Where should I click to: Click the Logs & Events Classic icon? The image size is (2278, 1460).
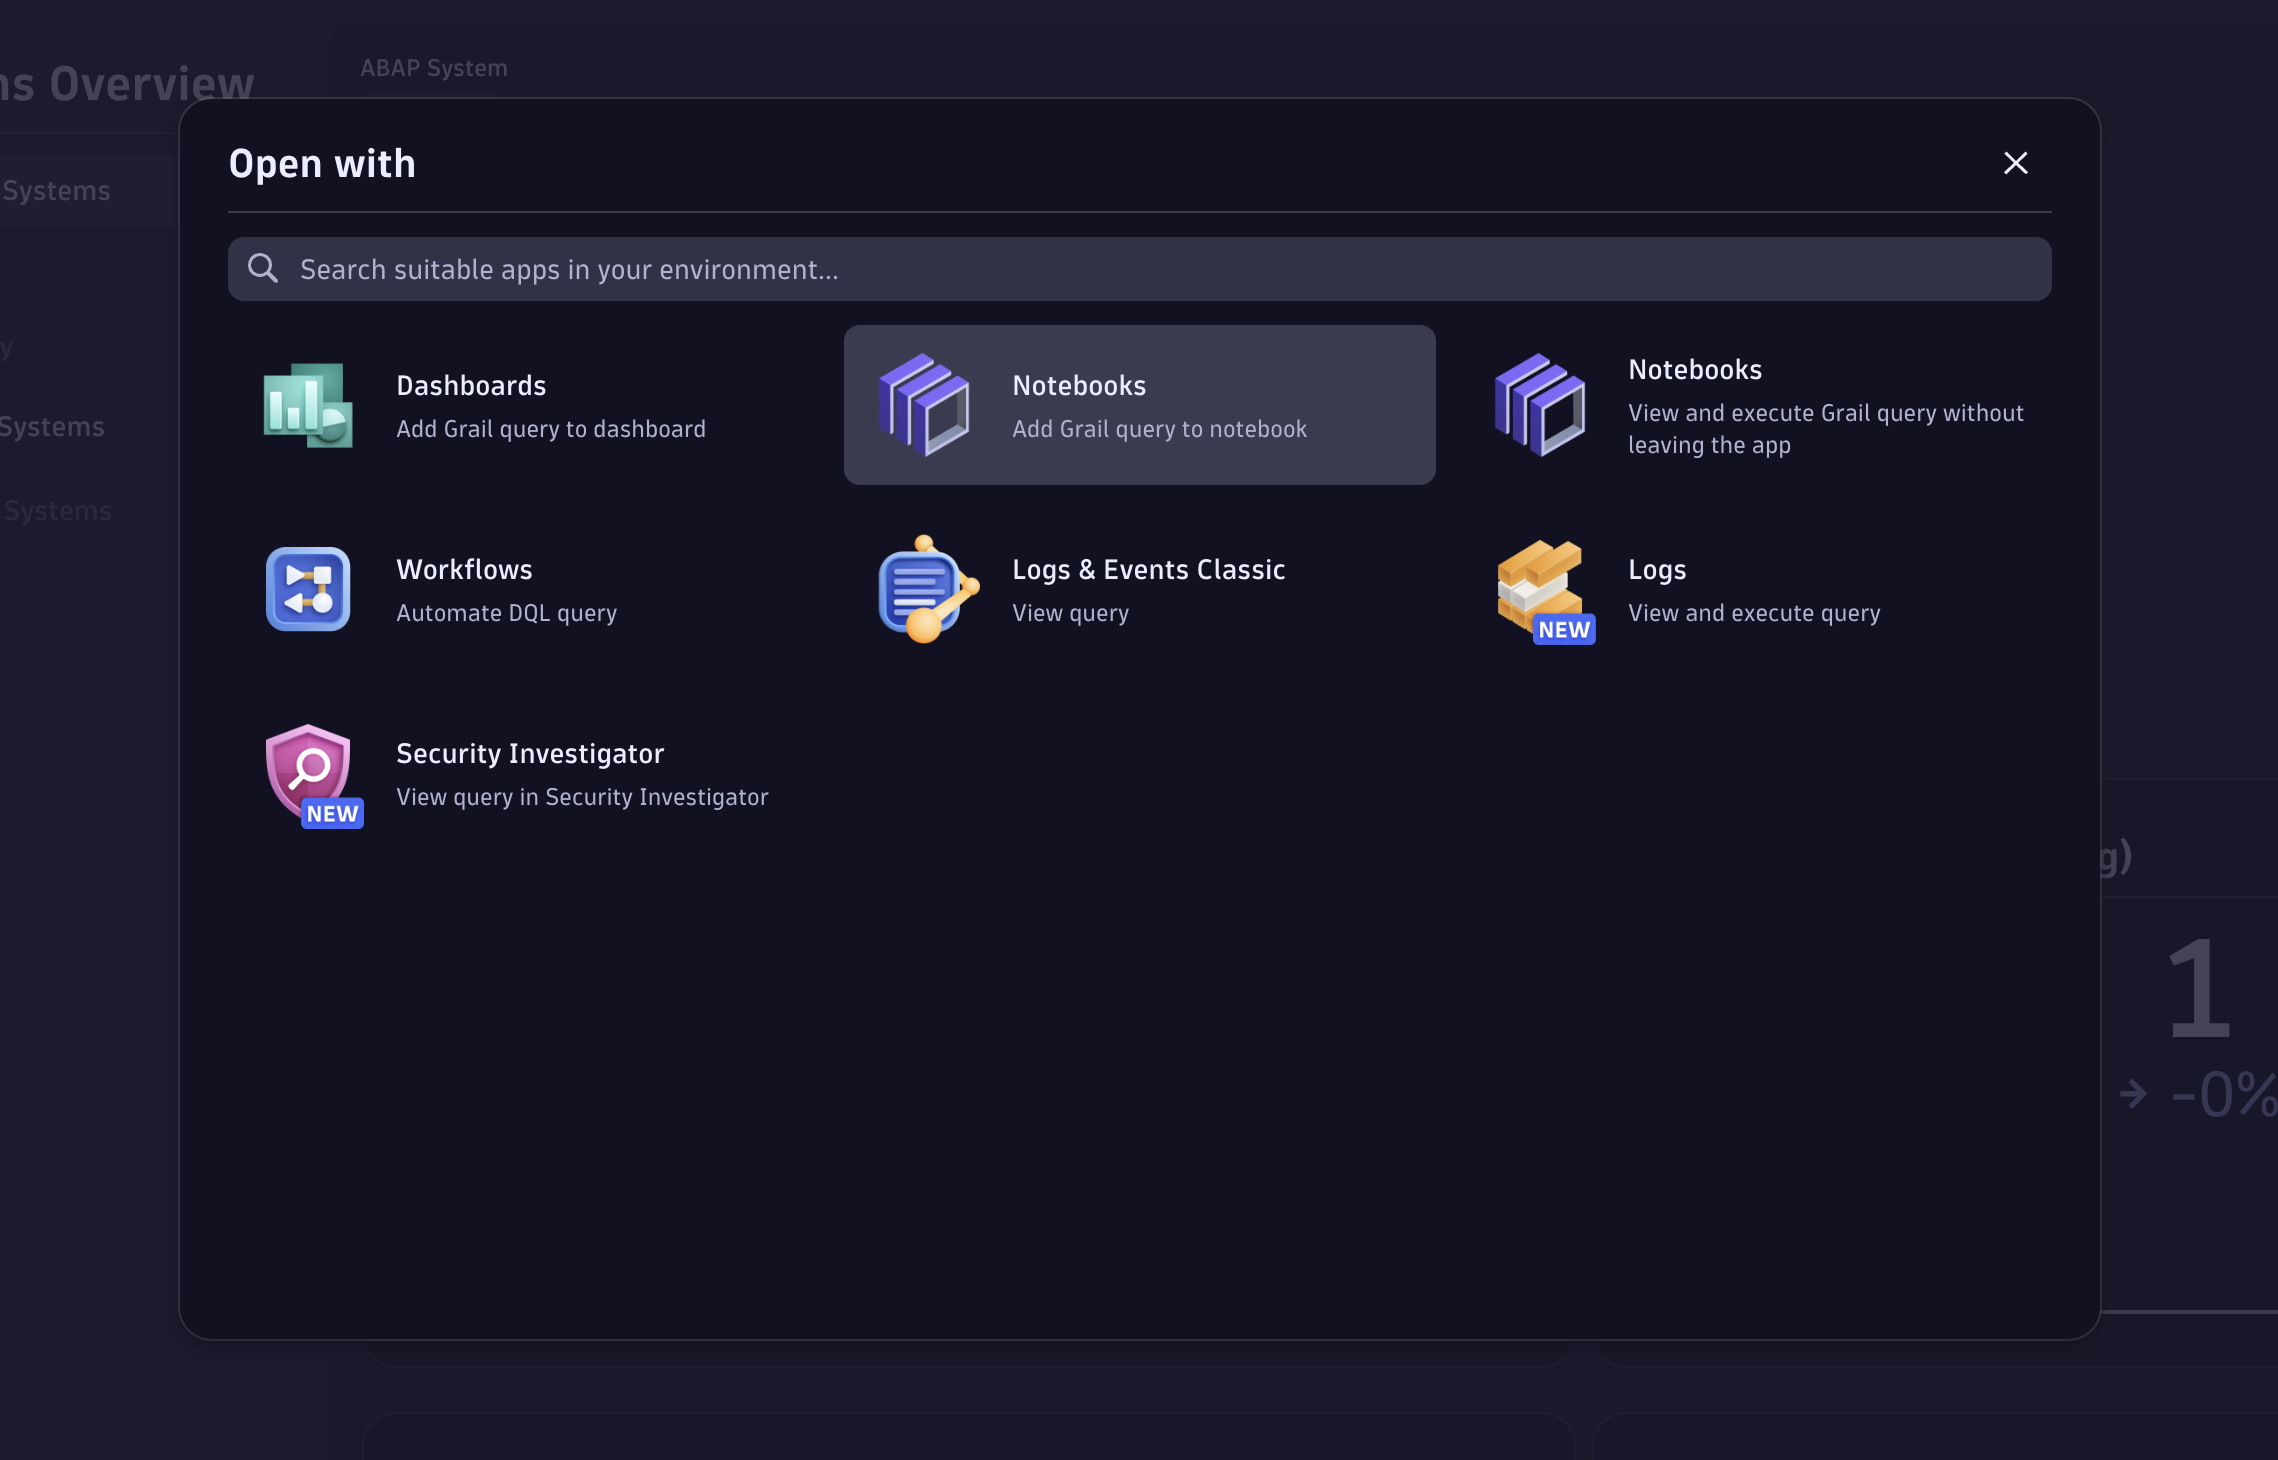924,589
